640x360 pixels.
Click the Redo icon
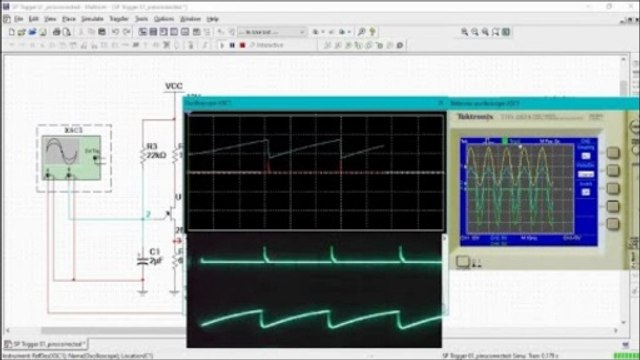[127, 32]
